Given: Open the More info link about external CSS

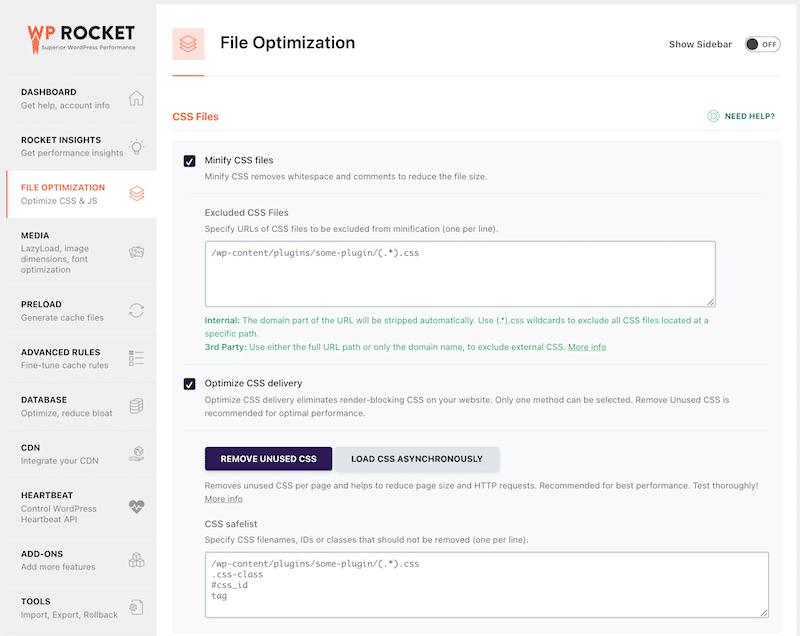Looking at the screenshot, I should pyautogui.click(x=588, y=347).
